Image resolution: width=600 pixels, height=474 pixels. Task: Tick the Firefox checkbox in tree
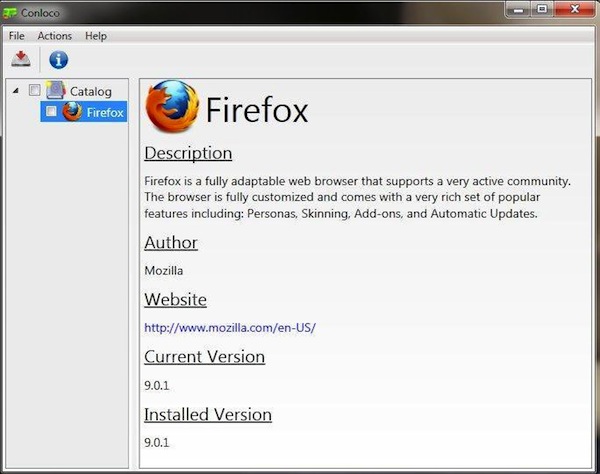tap(51, 111)
